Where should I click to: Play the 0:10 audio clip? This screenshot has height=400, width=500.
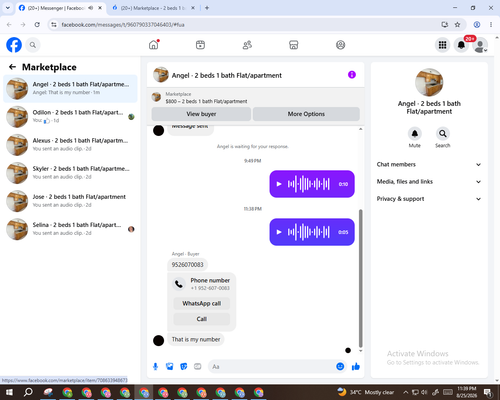tap(279, 184)
